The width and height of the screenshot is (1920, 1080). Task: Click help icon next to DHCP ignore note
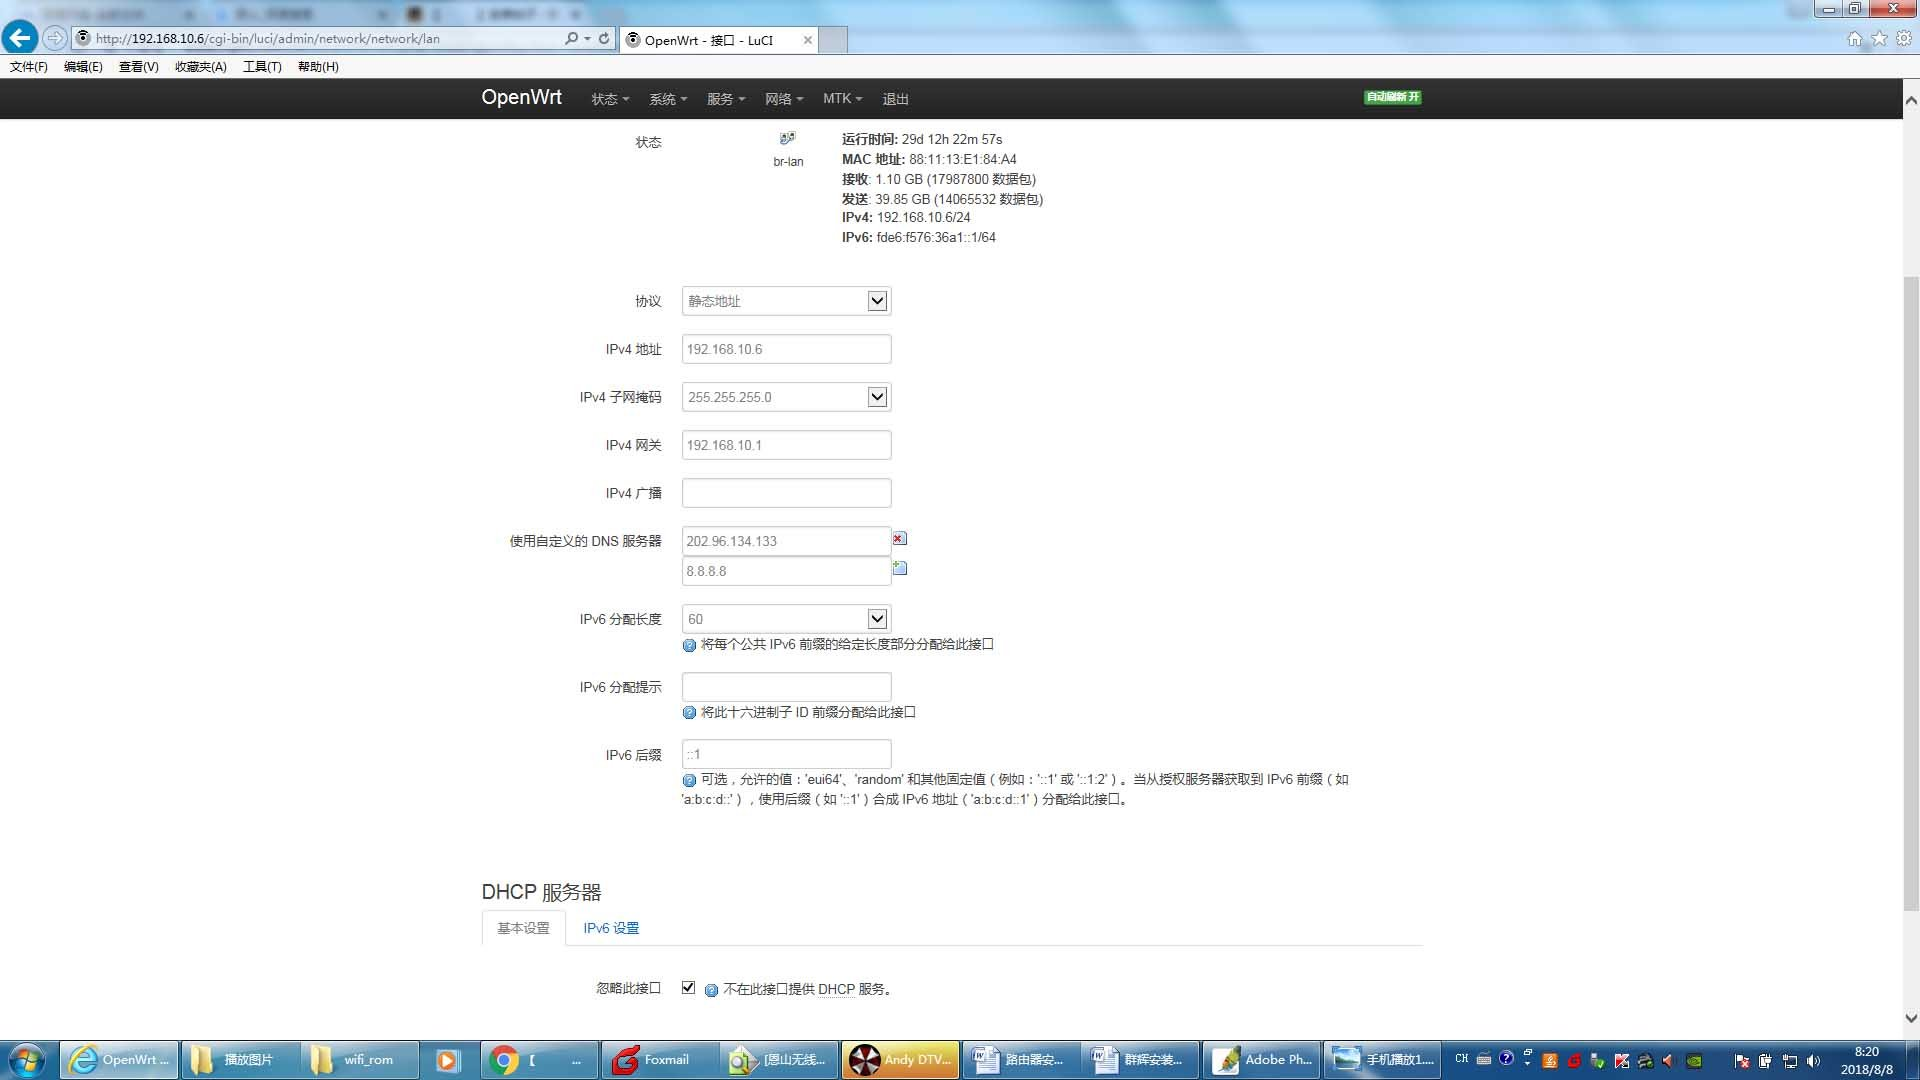click(711, 990)
